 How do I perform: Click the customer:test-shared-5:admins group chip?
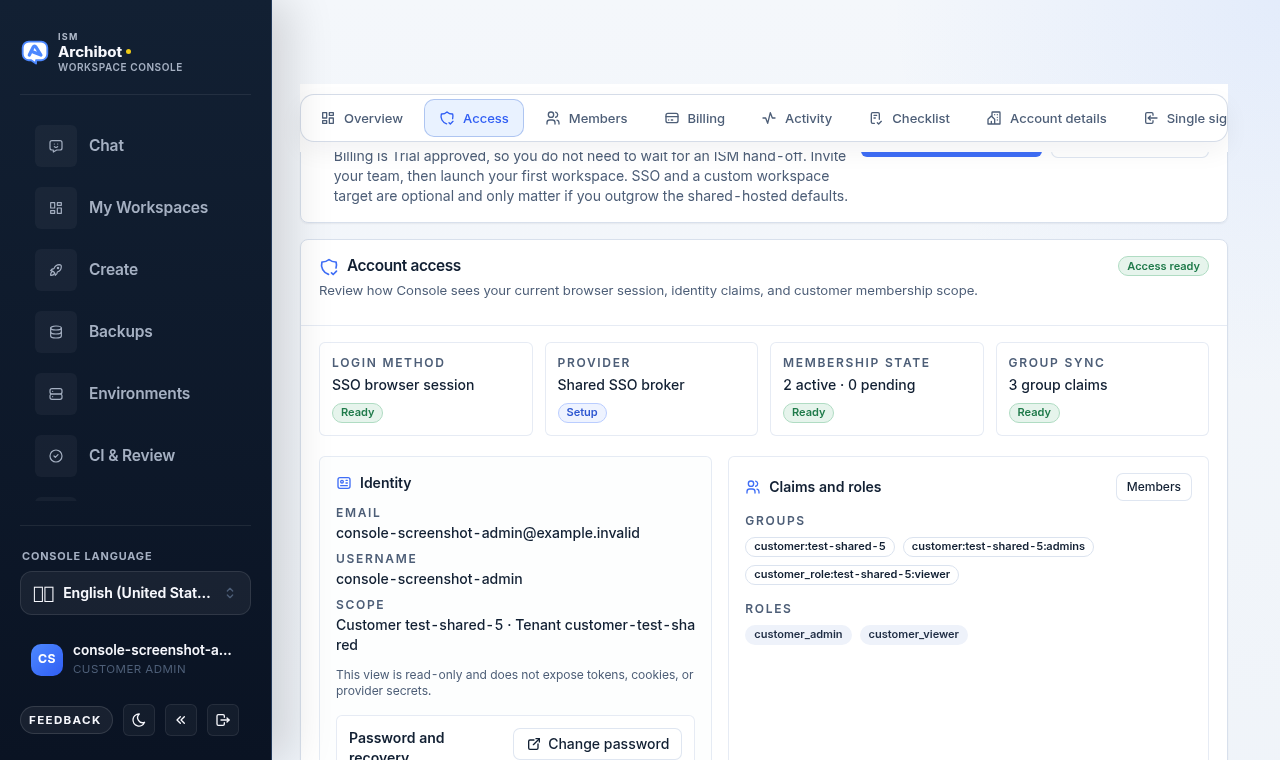pyautogui.click(x=998, y=547)
